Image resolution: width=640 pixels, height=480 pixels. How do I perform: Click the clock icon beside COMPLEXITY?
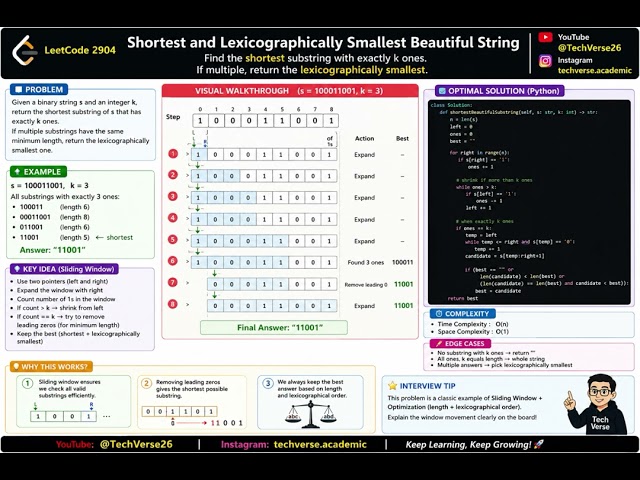tap(439, 314)
